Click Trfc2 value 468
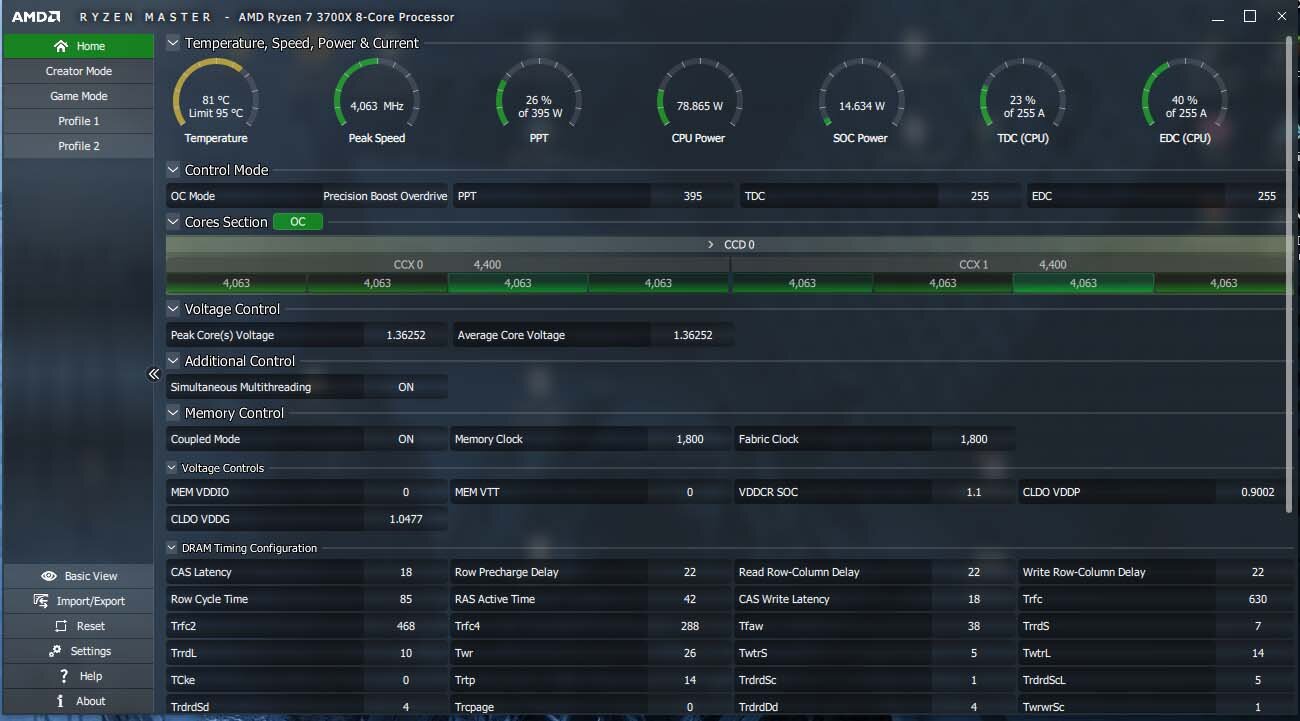The image size is (1300, 721). point(406,626)
